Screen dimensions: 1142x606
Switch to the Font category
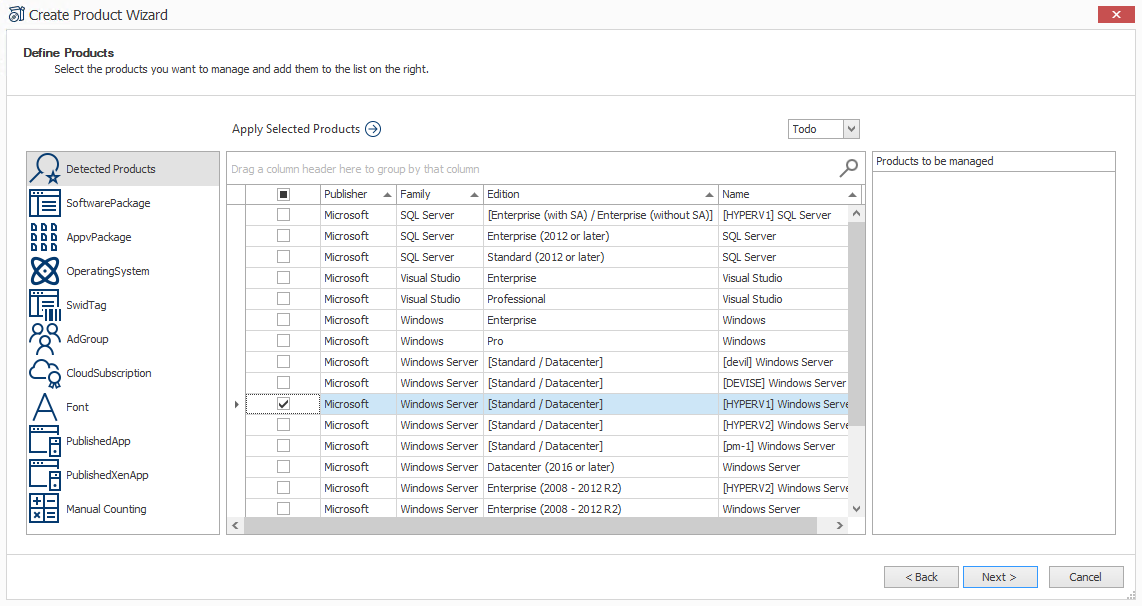123,406
